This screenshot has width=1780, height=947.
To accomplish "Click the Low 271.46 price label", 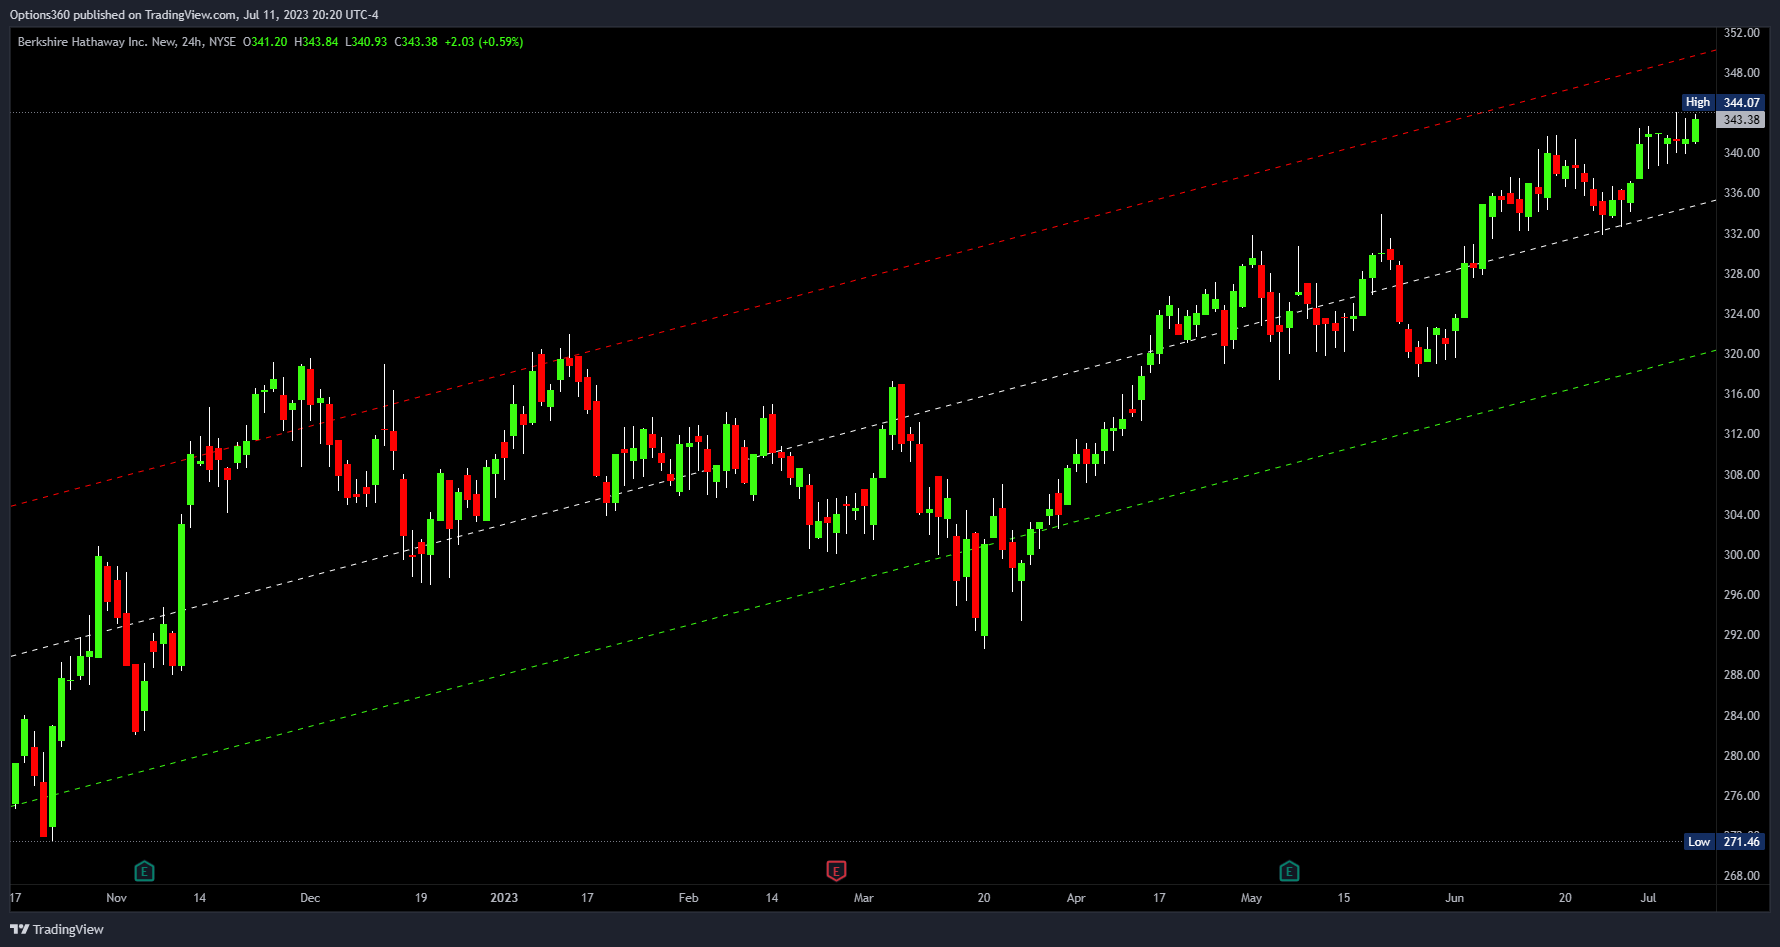I will 1723,841.
